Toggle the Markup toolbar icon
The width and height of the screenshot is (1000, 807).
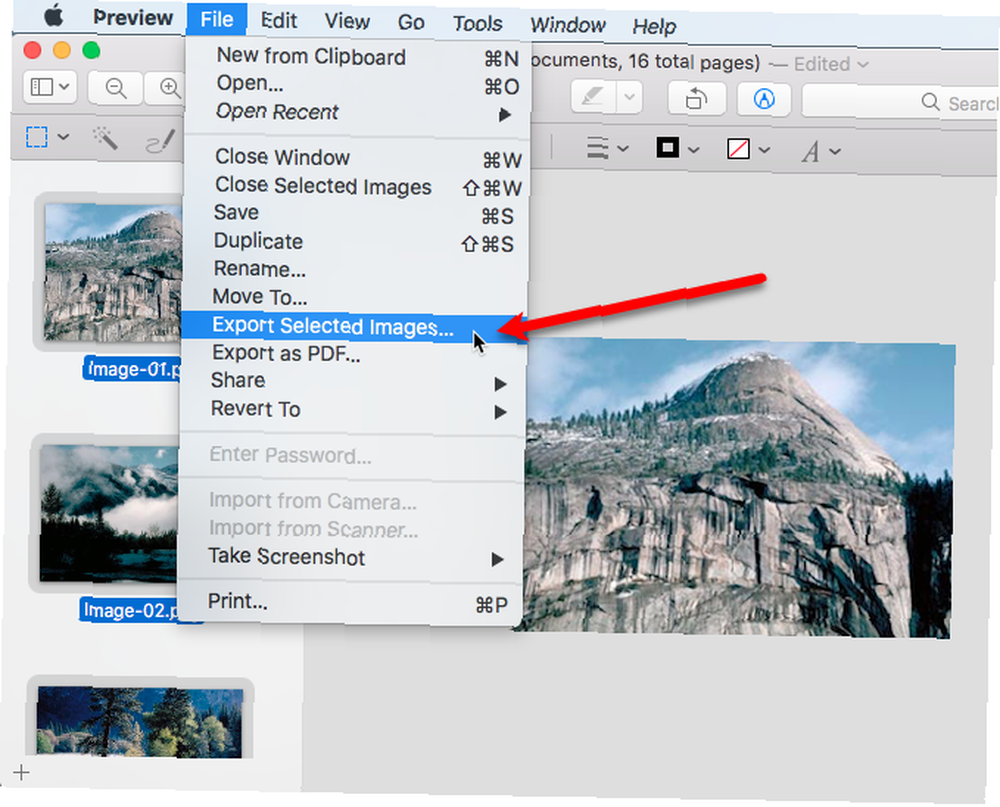pyautogui.click(x=764, y=99)
